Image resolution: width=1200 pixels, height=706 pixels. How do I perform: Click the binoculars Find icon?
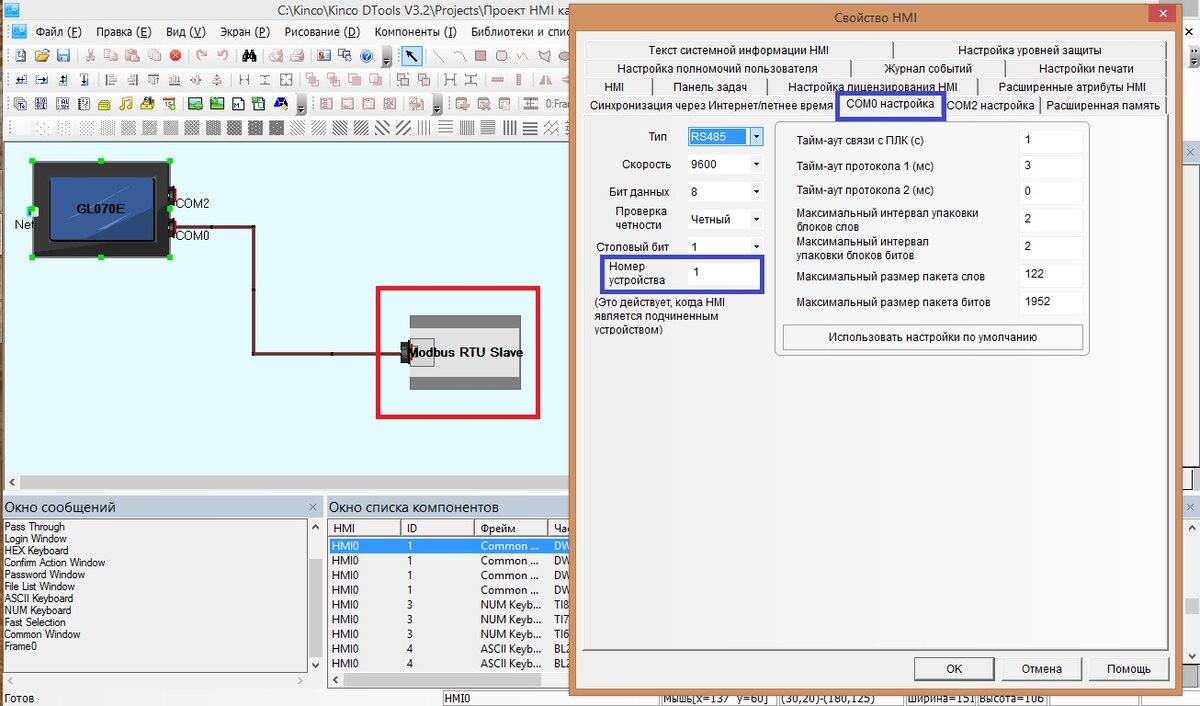coord(249,56)
